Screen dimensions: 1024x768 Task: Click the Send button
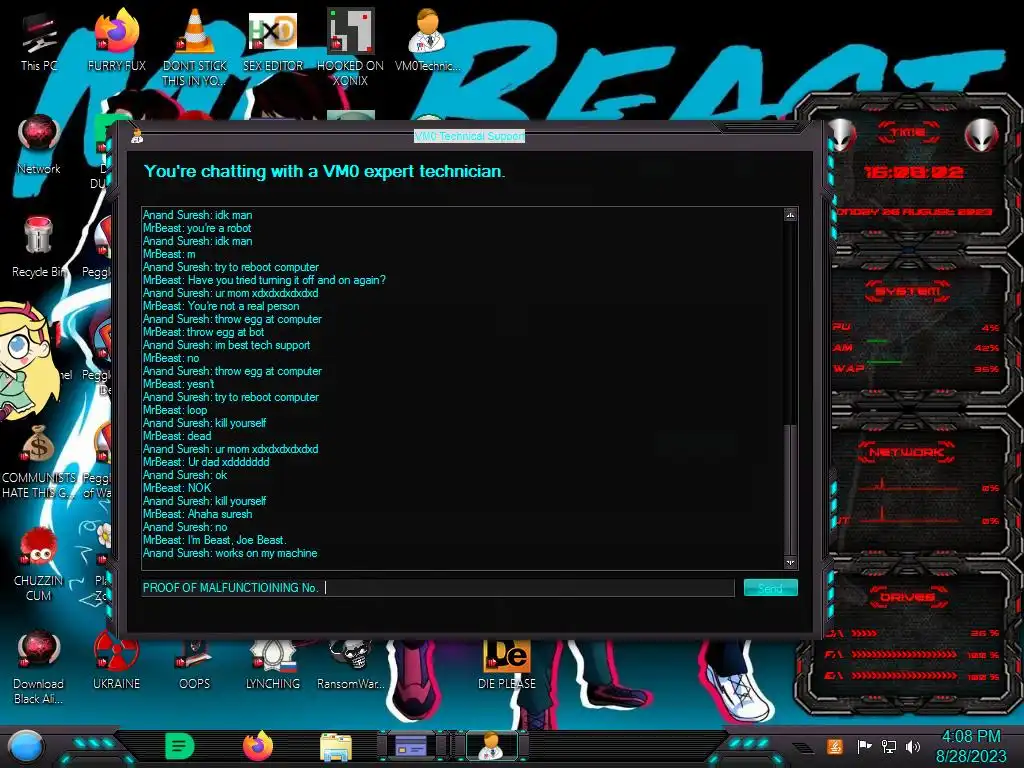771,588
